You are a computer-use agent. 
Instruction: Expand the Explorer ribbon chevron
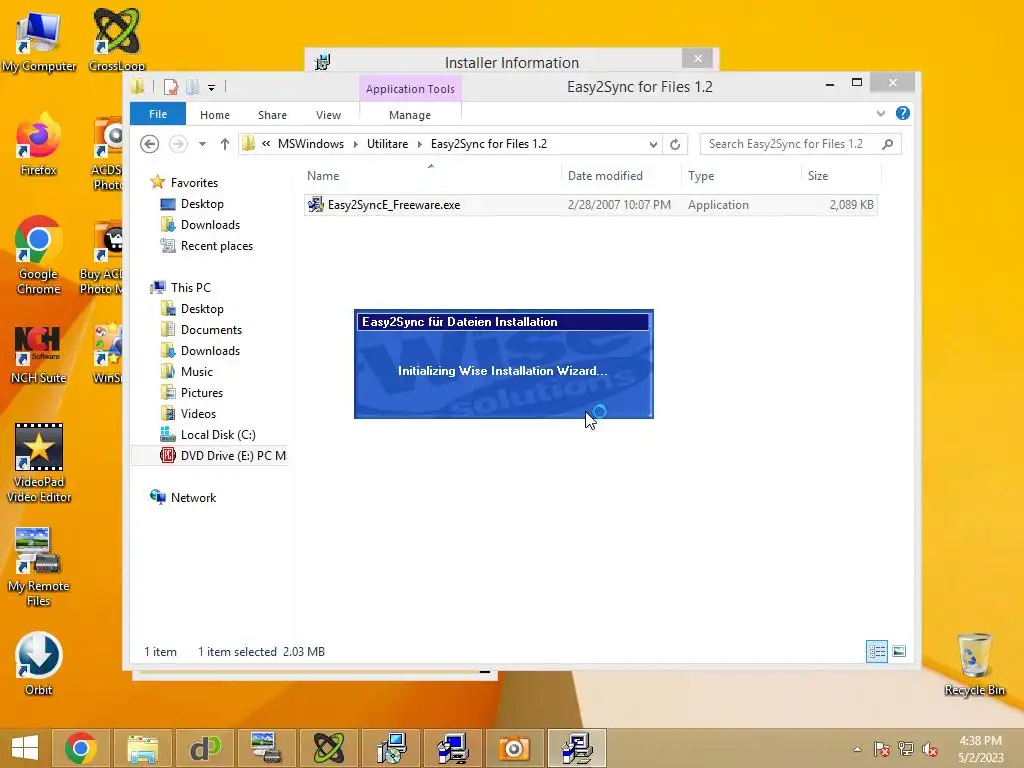[880, 114]
